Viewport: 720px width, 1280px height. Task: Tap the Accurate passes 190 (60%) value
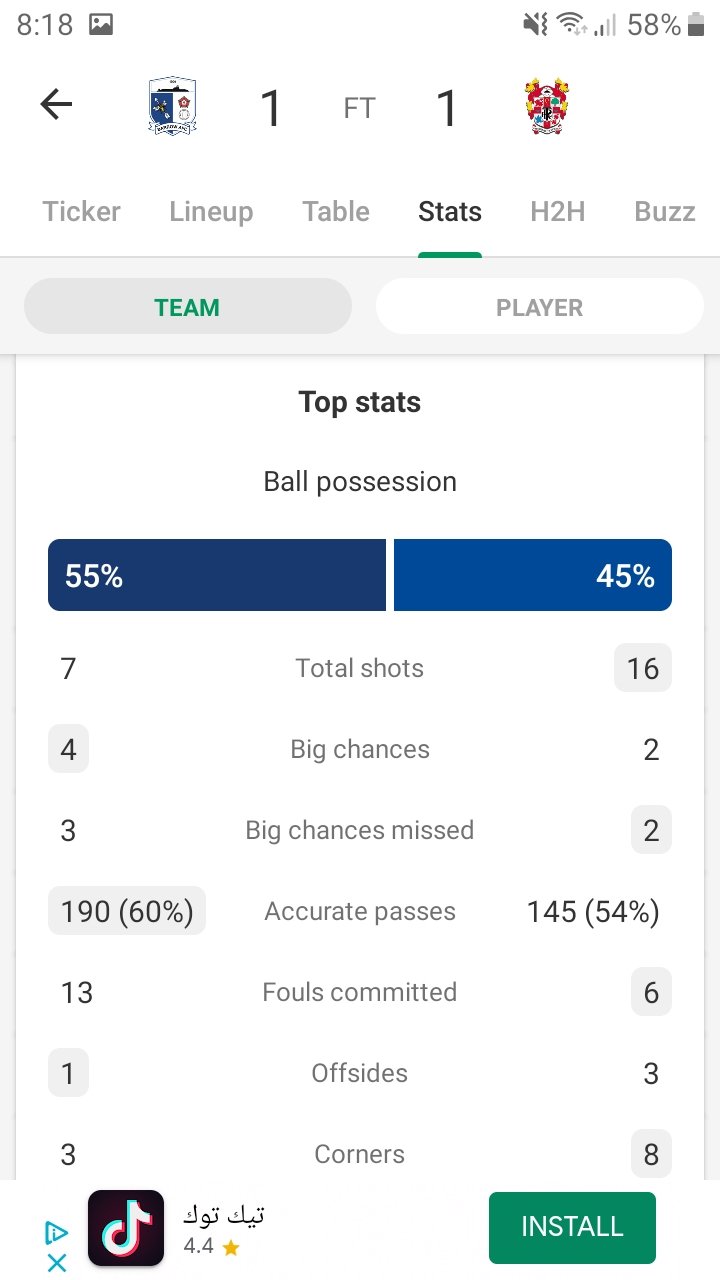[127, 911]
